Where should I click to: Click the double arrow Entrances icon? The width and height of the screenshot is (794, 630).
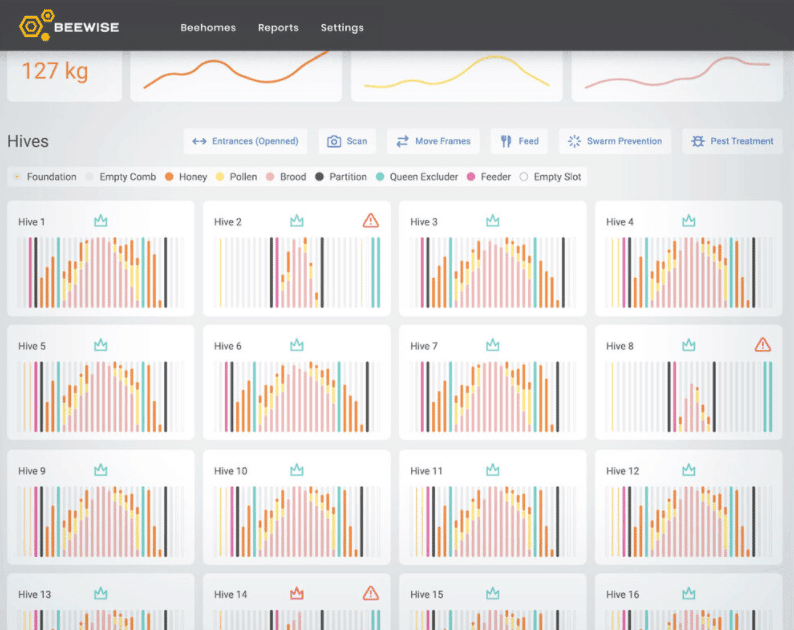click(199, 141)
